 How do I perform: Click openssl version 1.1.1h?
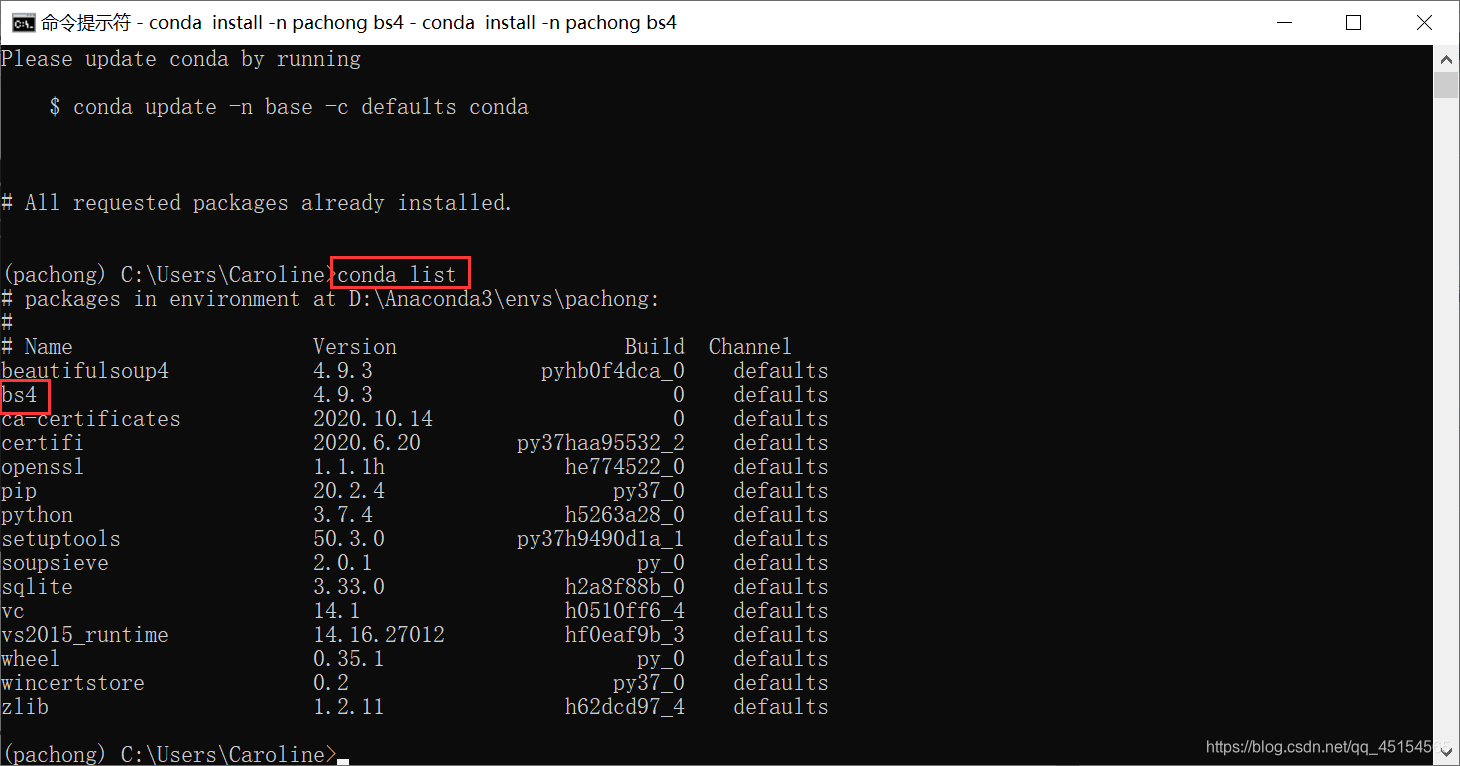(349, 467)
